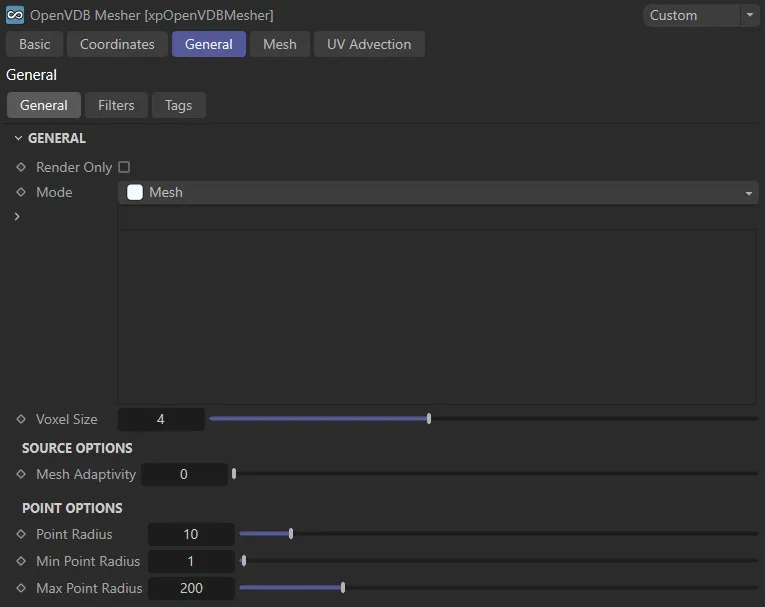Click the Point Radius value field

191,534
